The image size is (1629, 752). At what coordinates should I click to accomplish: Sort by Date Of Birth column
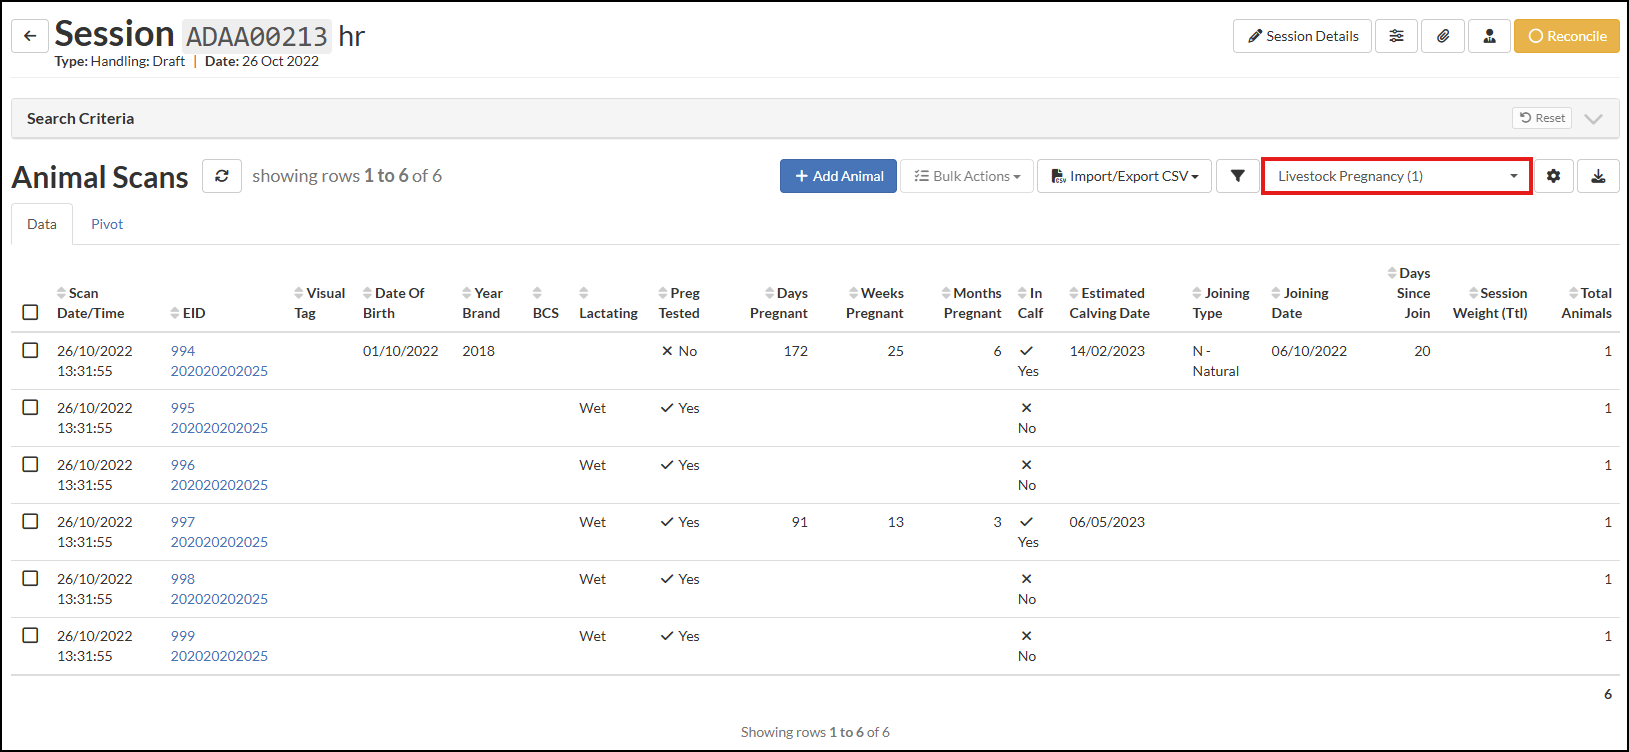point(393,303)
